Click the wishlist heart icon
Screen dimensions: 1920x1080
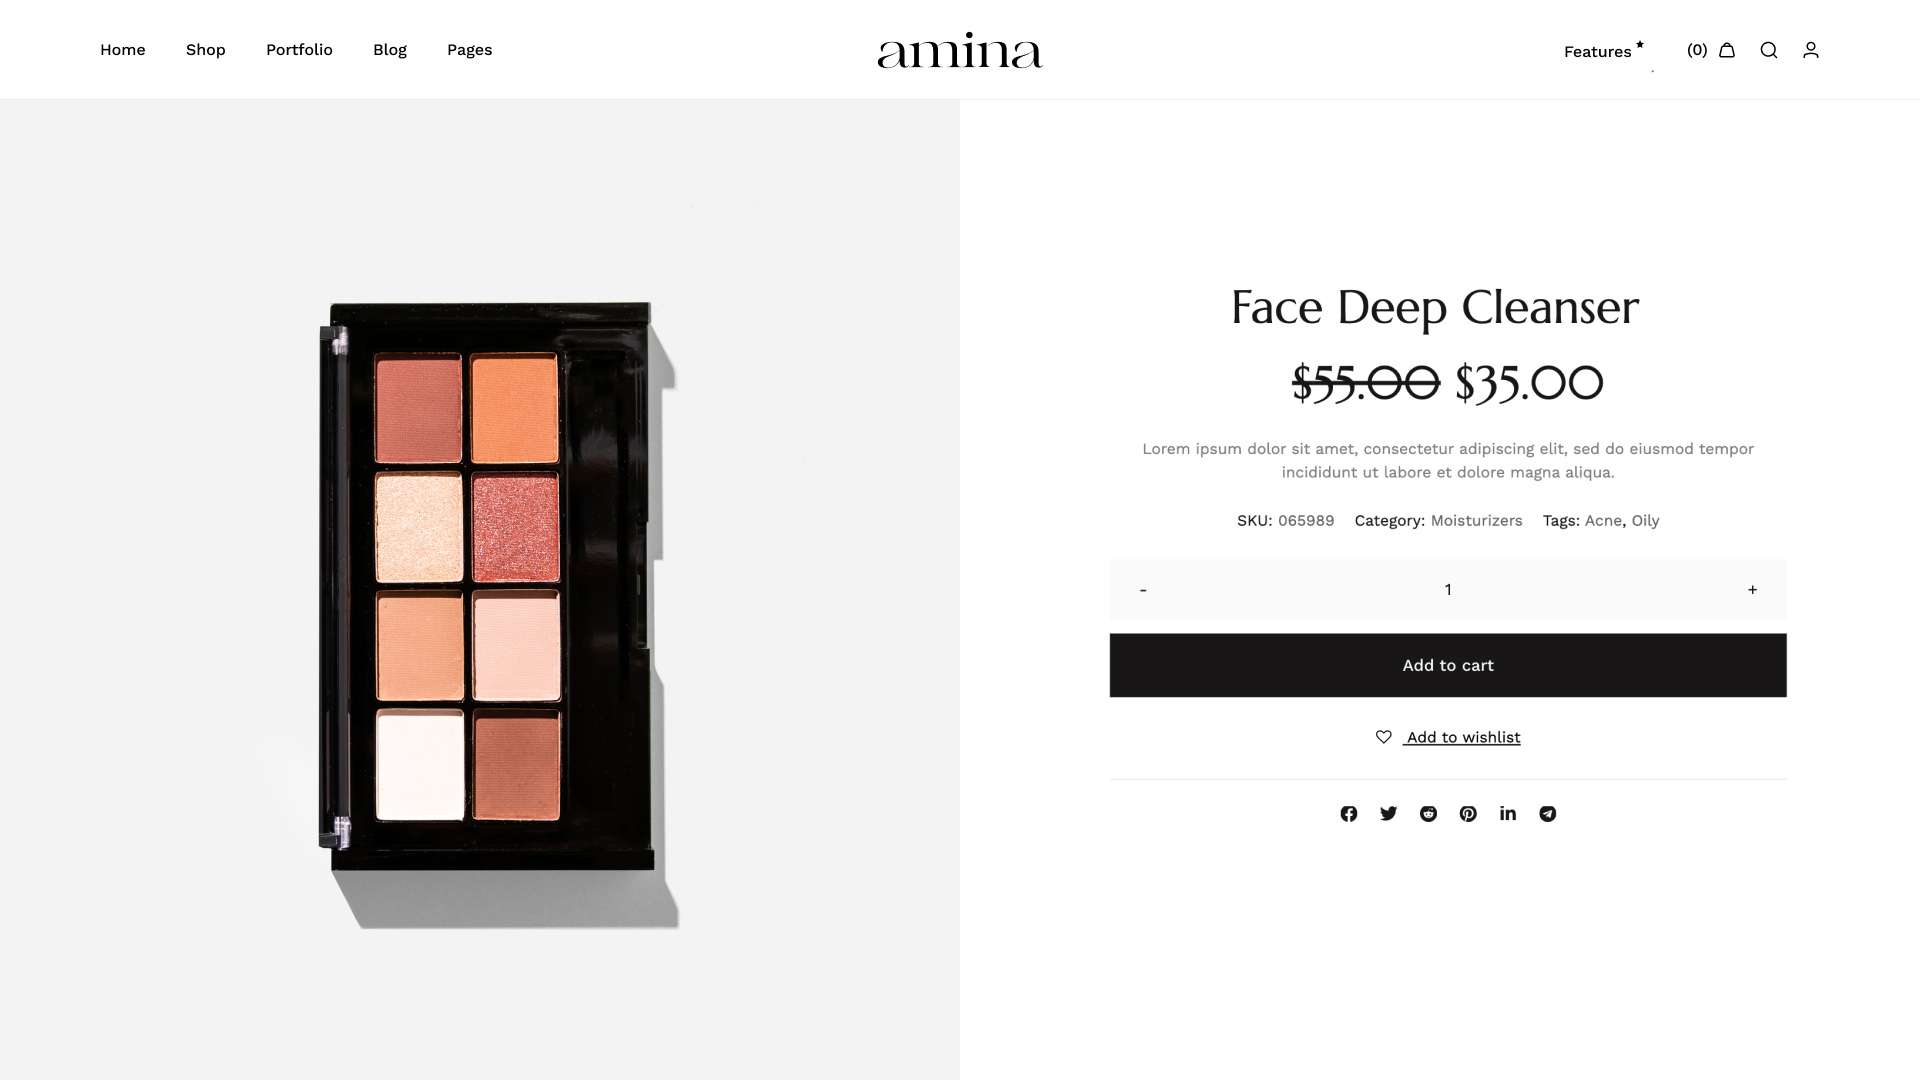[1384, 737]
